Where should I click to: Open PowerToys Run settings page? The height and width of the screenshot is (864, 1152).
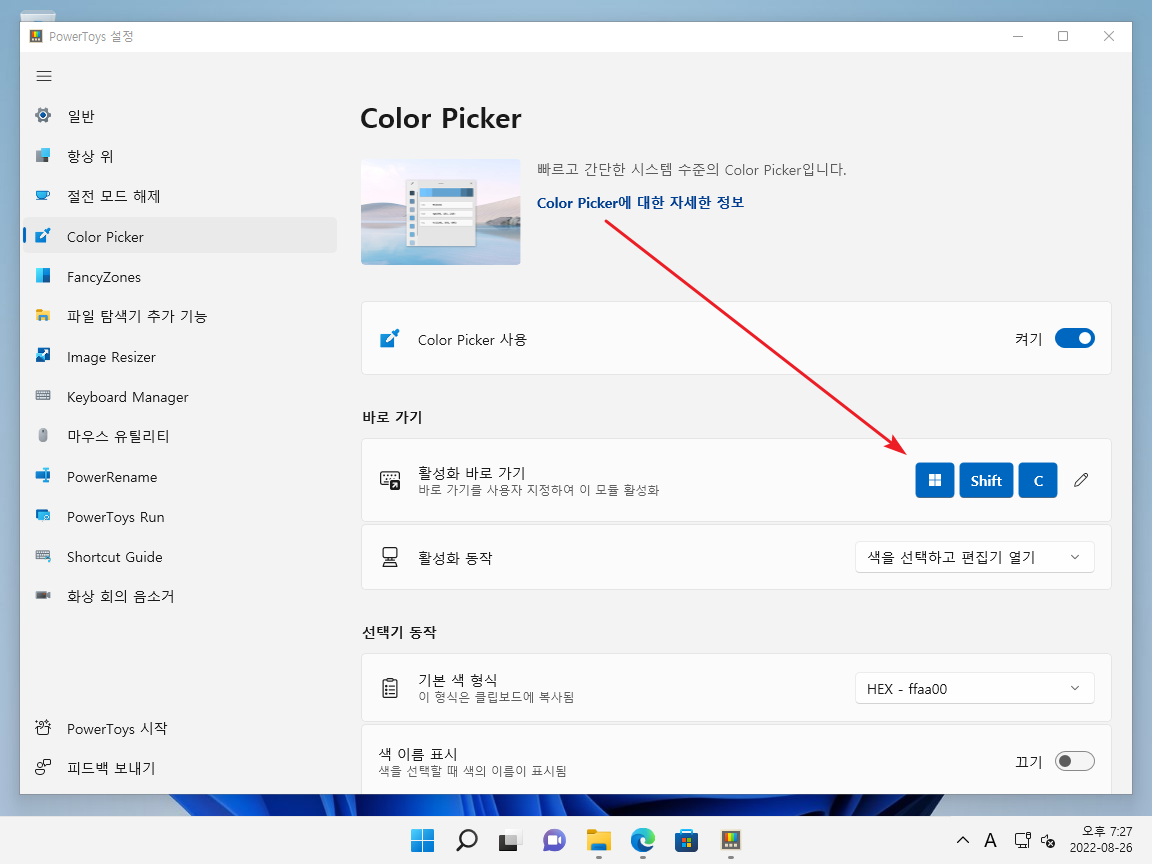click(x=180, y=516)
